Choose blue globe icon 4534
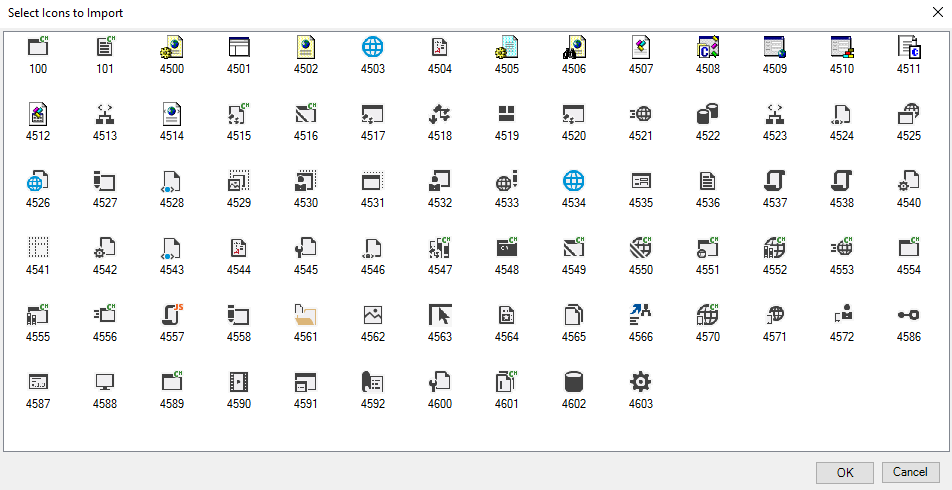 coord(574,180)
